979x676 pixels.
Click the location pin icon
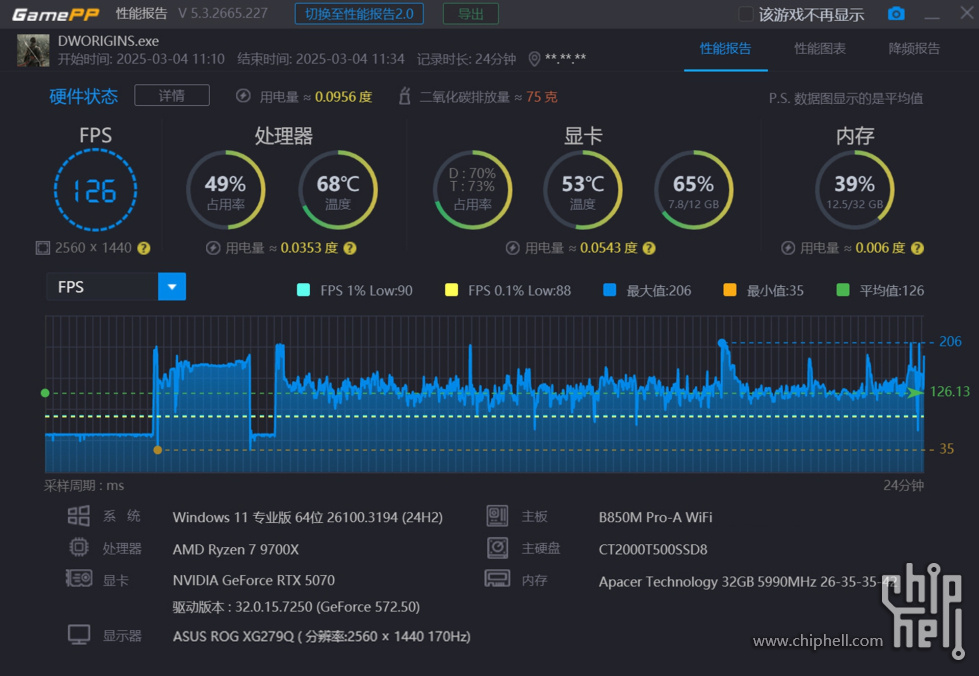[x=534, y=59]
